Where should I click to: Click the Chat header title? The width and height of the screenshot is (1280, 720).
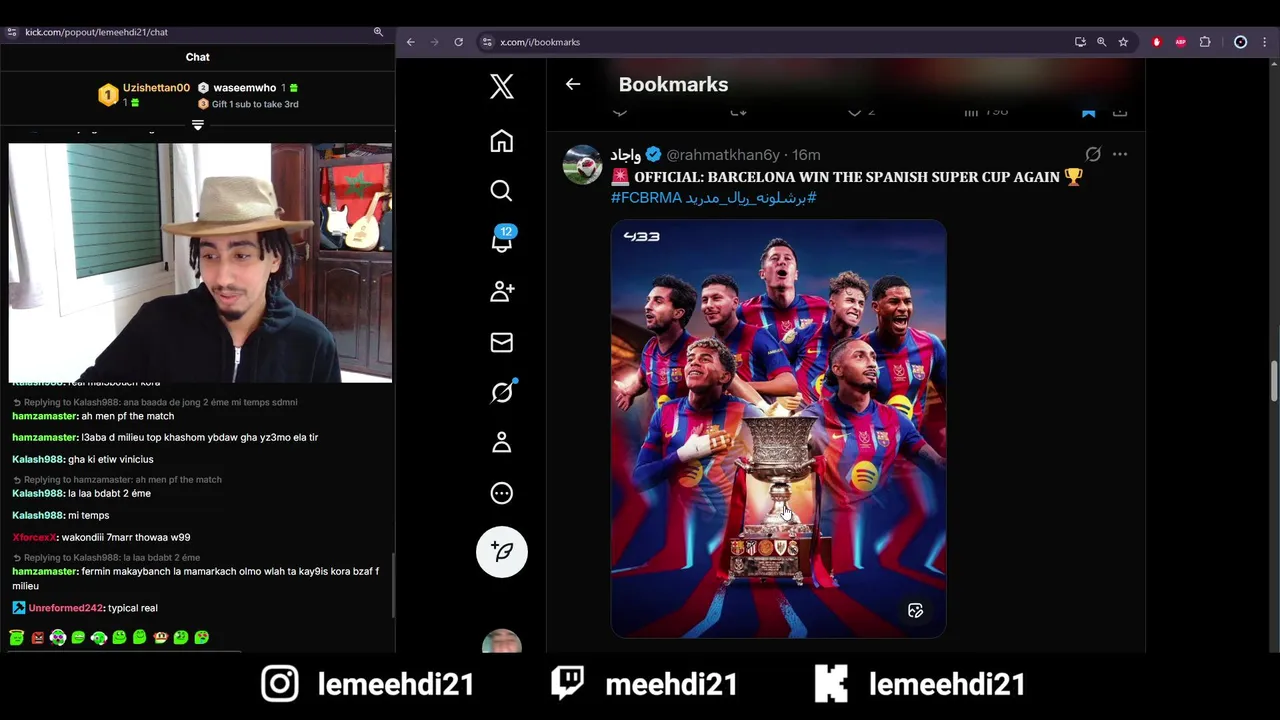point(197,57)
